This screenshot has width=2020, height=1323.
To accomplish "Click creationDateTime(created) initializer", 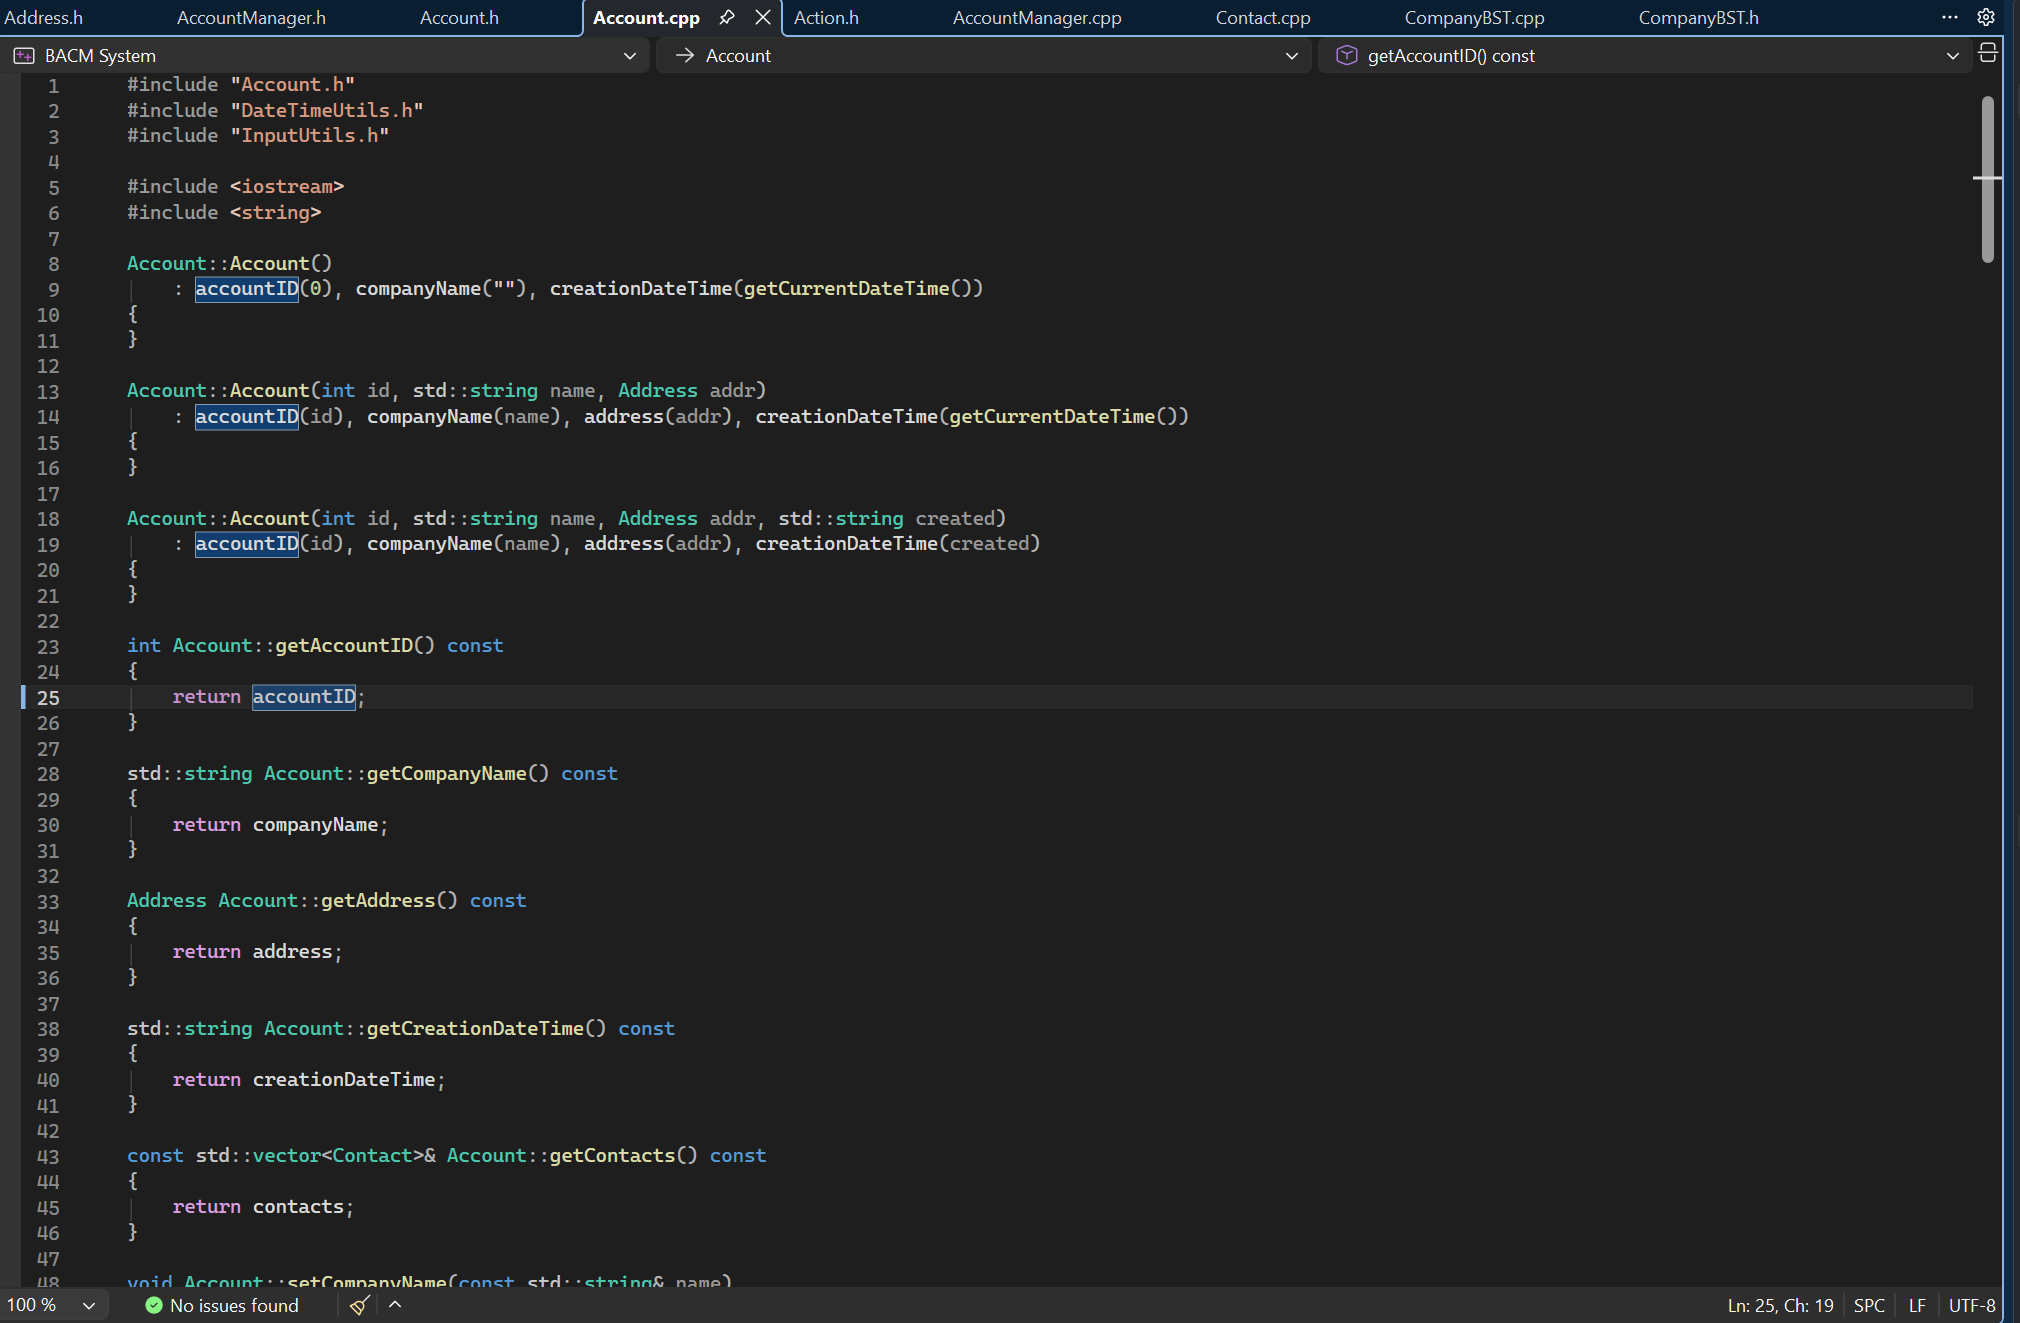I will (898, 544).
